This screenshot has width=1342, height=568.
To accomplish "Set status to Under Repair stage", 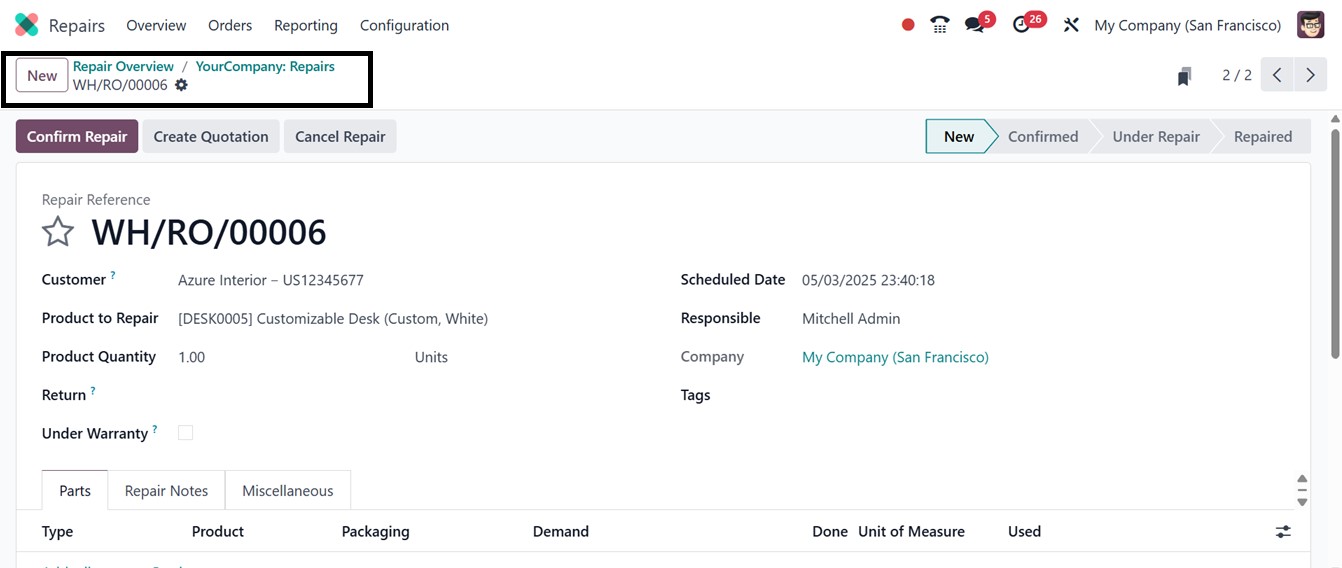I will point(1155,137).
